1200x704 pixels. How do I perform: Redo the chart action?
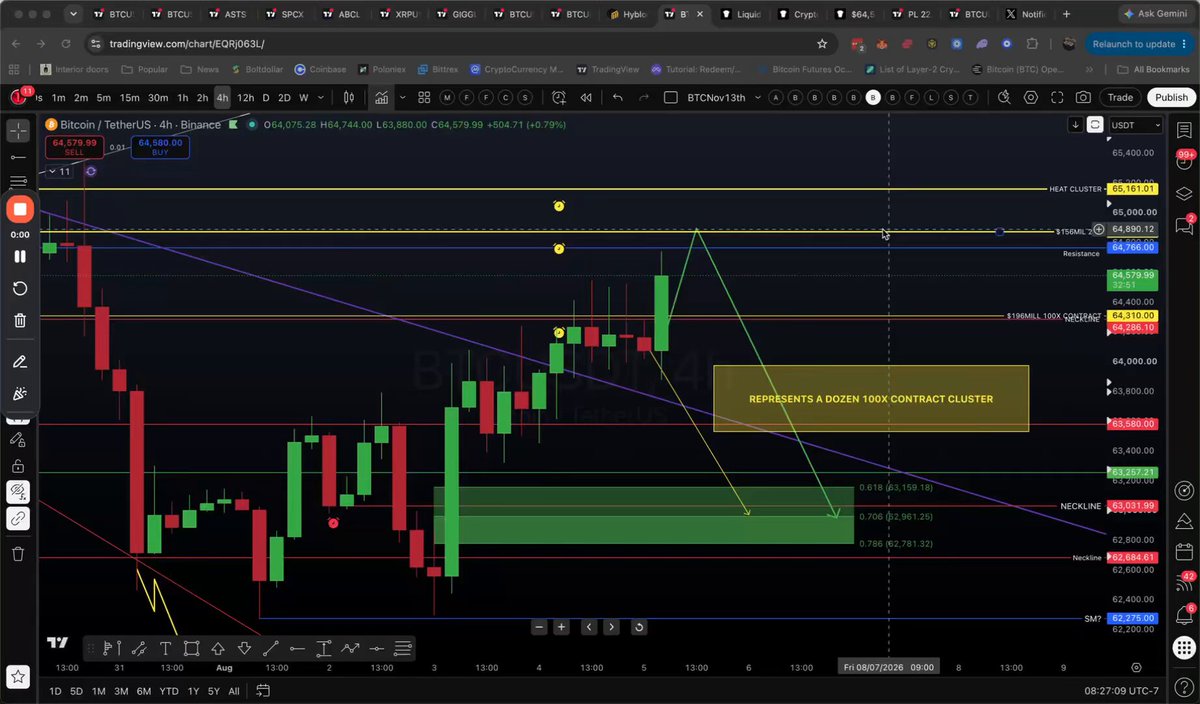click(x=646, y=97)
